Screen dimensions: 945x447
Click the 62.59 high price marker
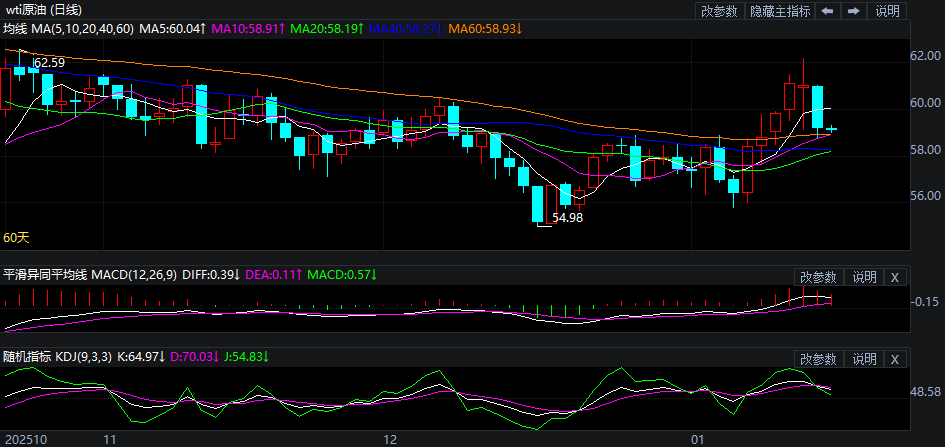pos(49,63)
